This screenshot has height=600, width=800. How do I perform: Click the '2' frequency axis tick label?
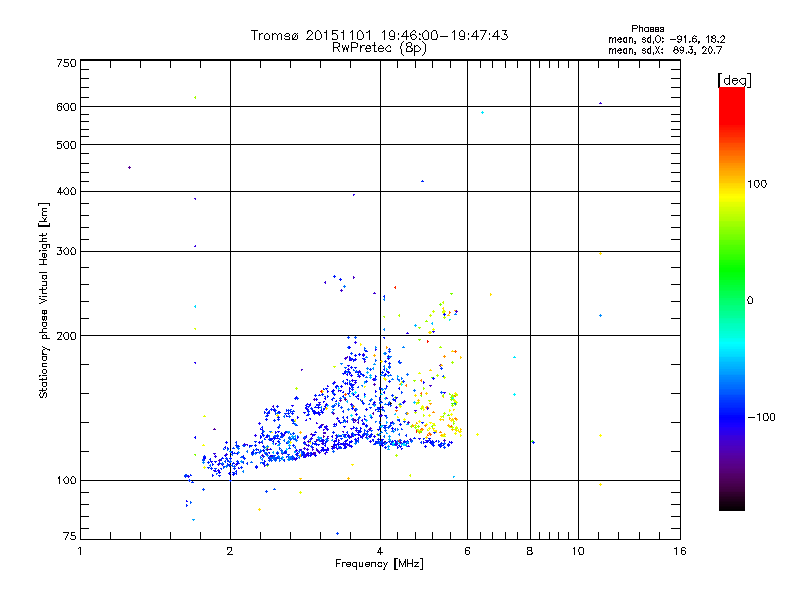[x=230, y=551]
